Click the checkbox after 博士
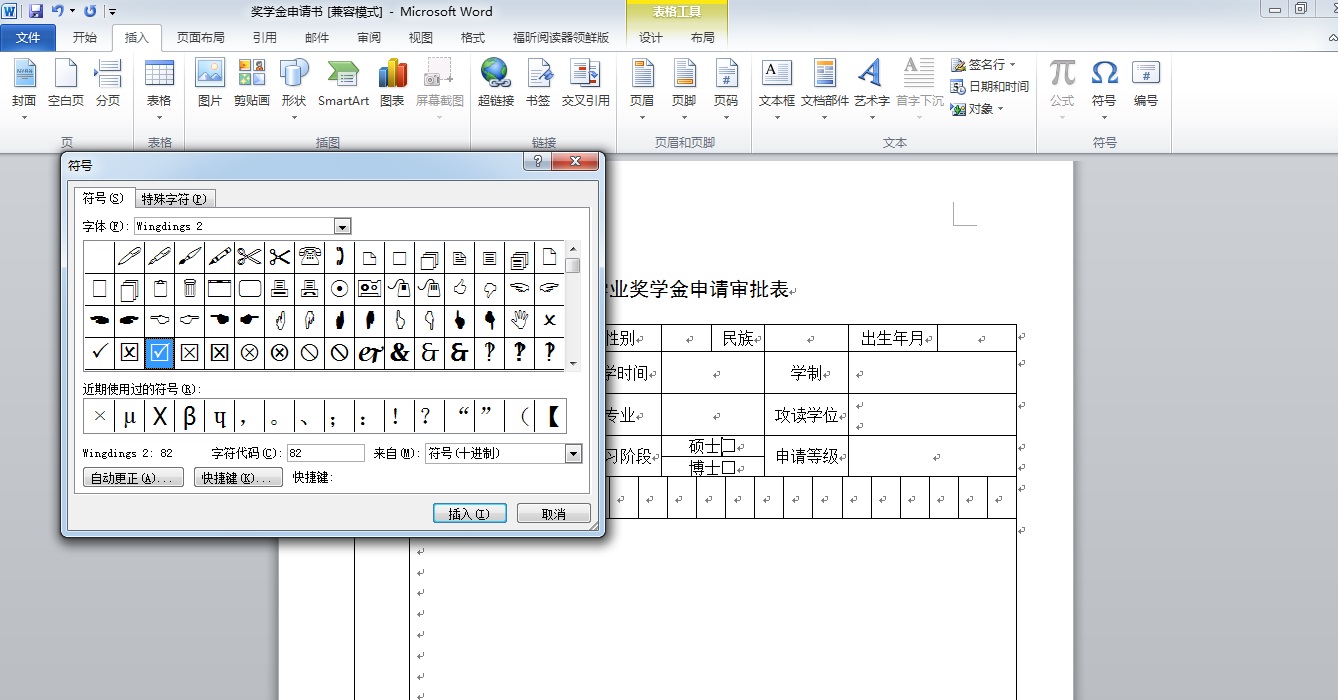This screenshot has height=700, width=1338. point(728,467)
